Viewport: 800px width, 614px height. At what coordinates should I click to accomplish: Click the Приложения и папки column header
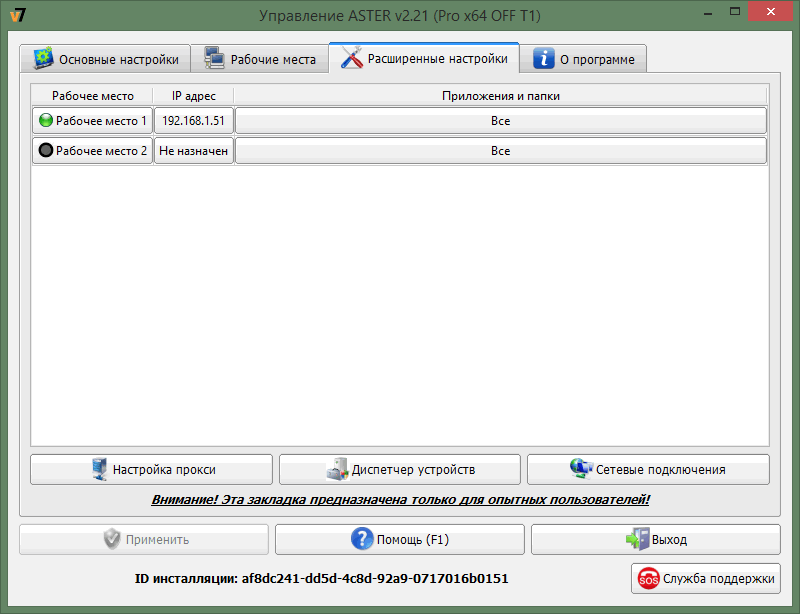pyautogui.click(x=501, y=95)
